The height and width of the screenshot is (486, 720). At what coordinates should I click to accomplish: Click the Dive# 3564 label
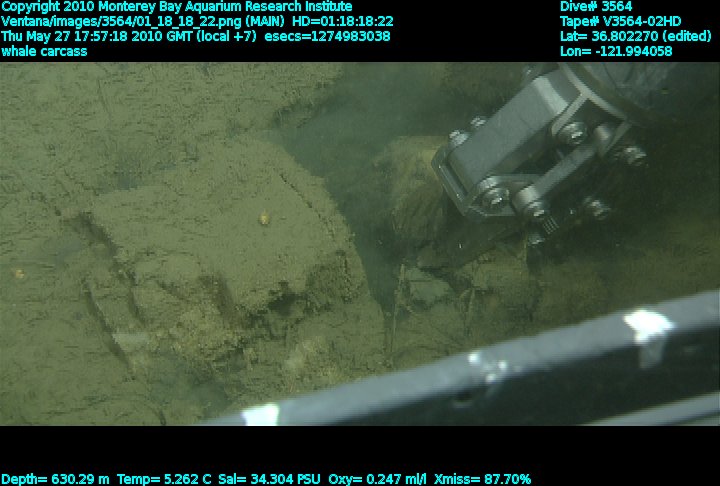point(596,6)
